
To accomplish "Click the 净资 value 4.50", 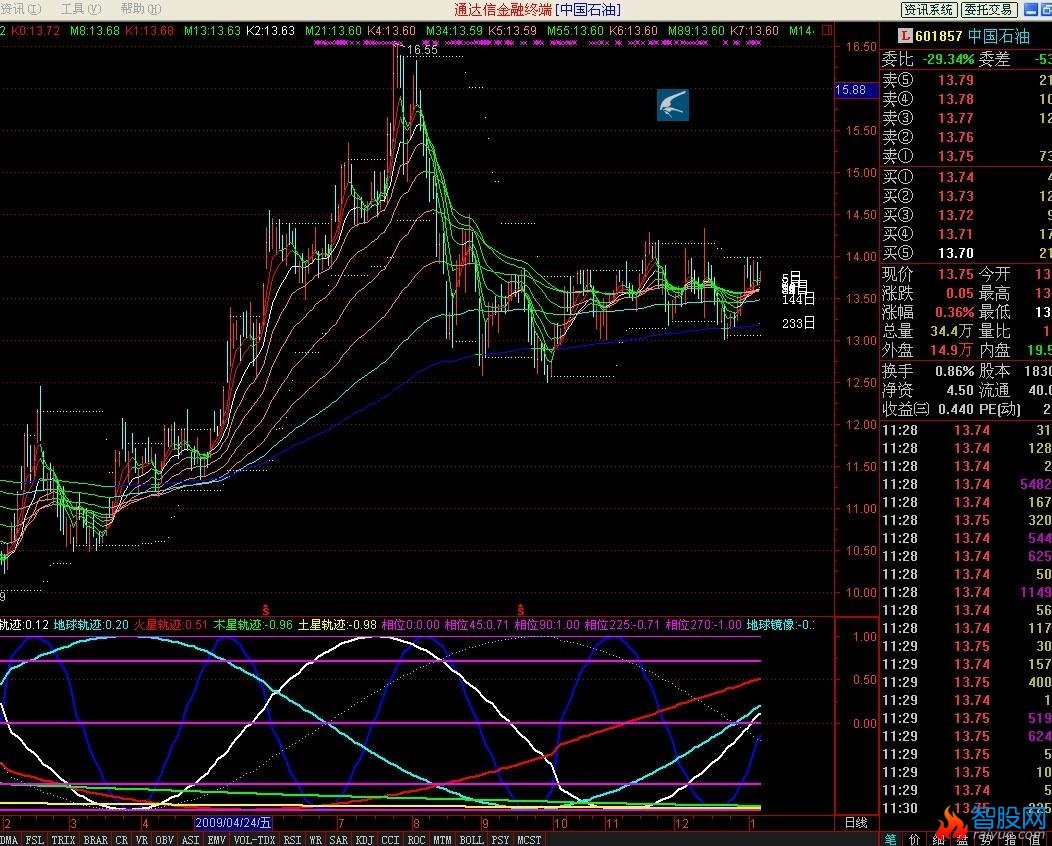I will (959, 390).
